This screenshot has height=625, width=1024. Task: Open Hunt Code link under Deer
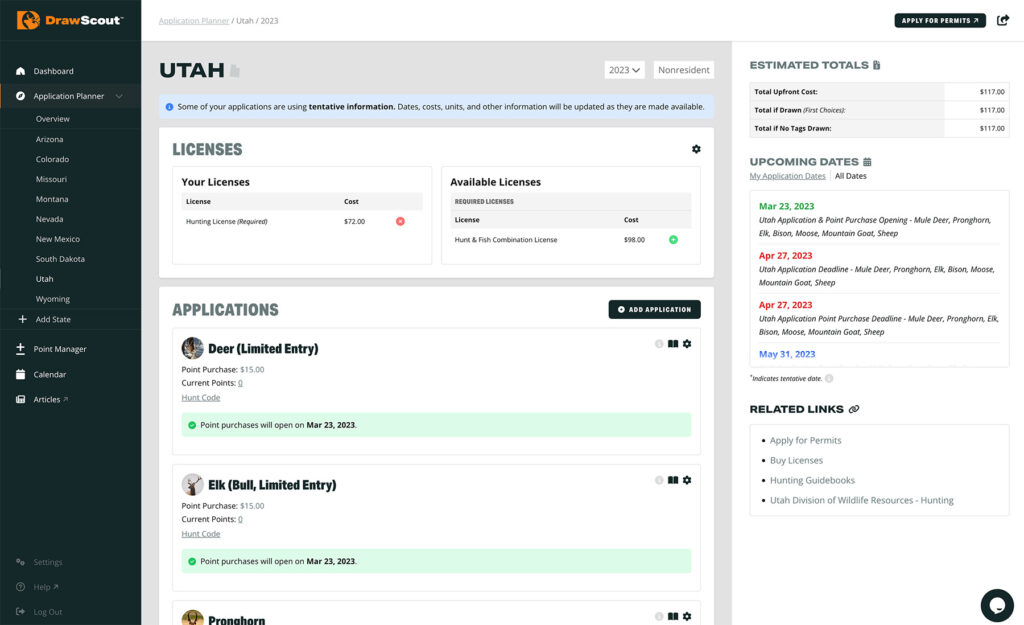pos(201,398)
